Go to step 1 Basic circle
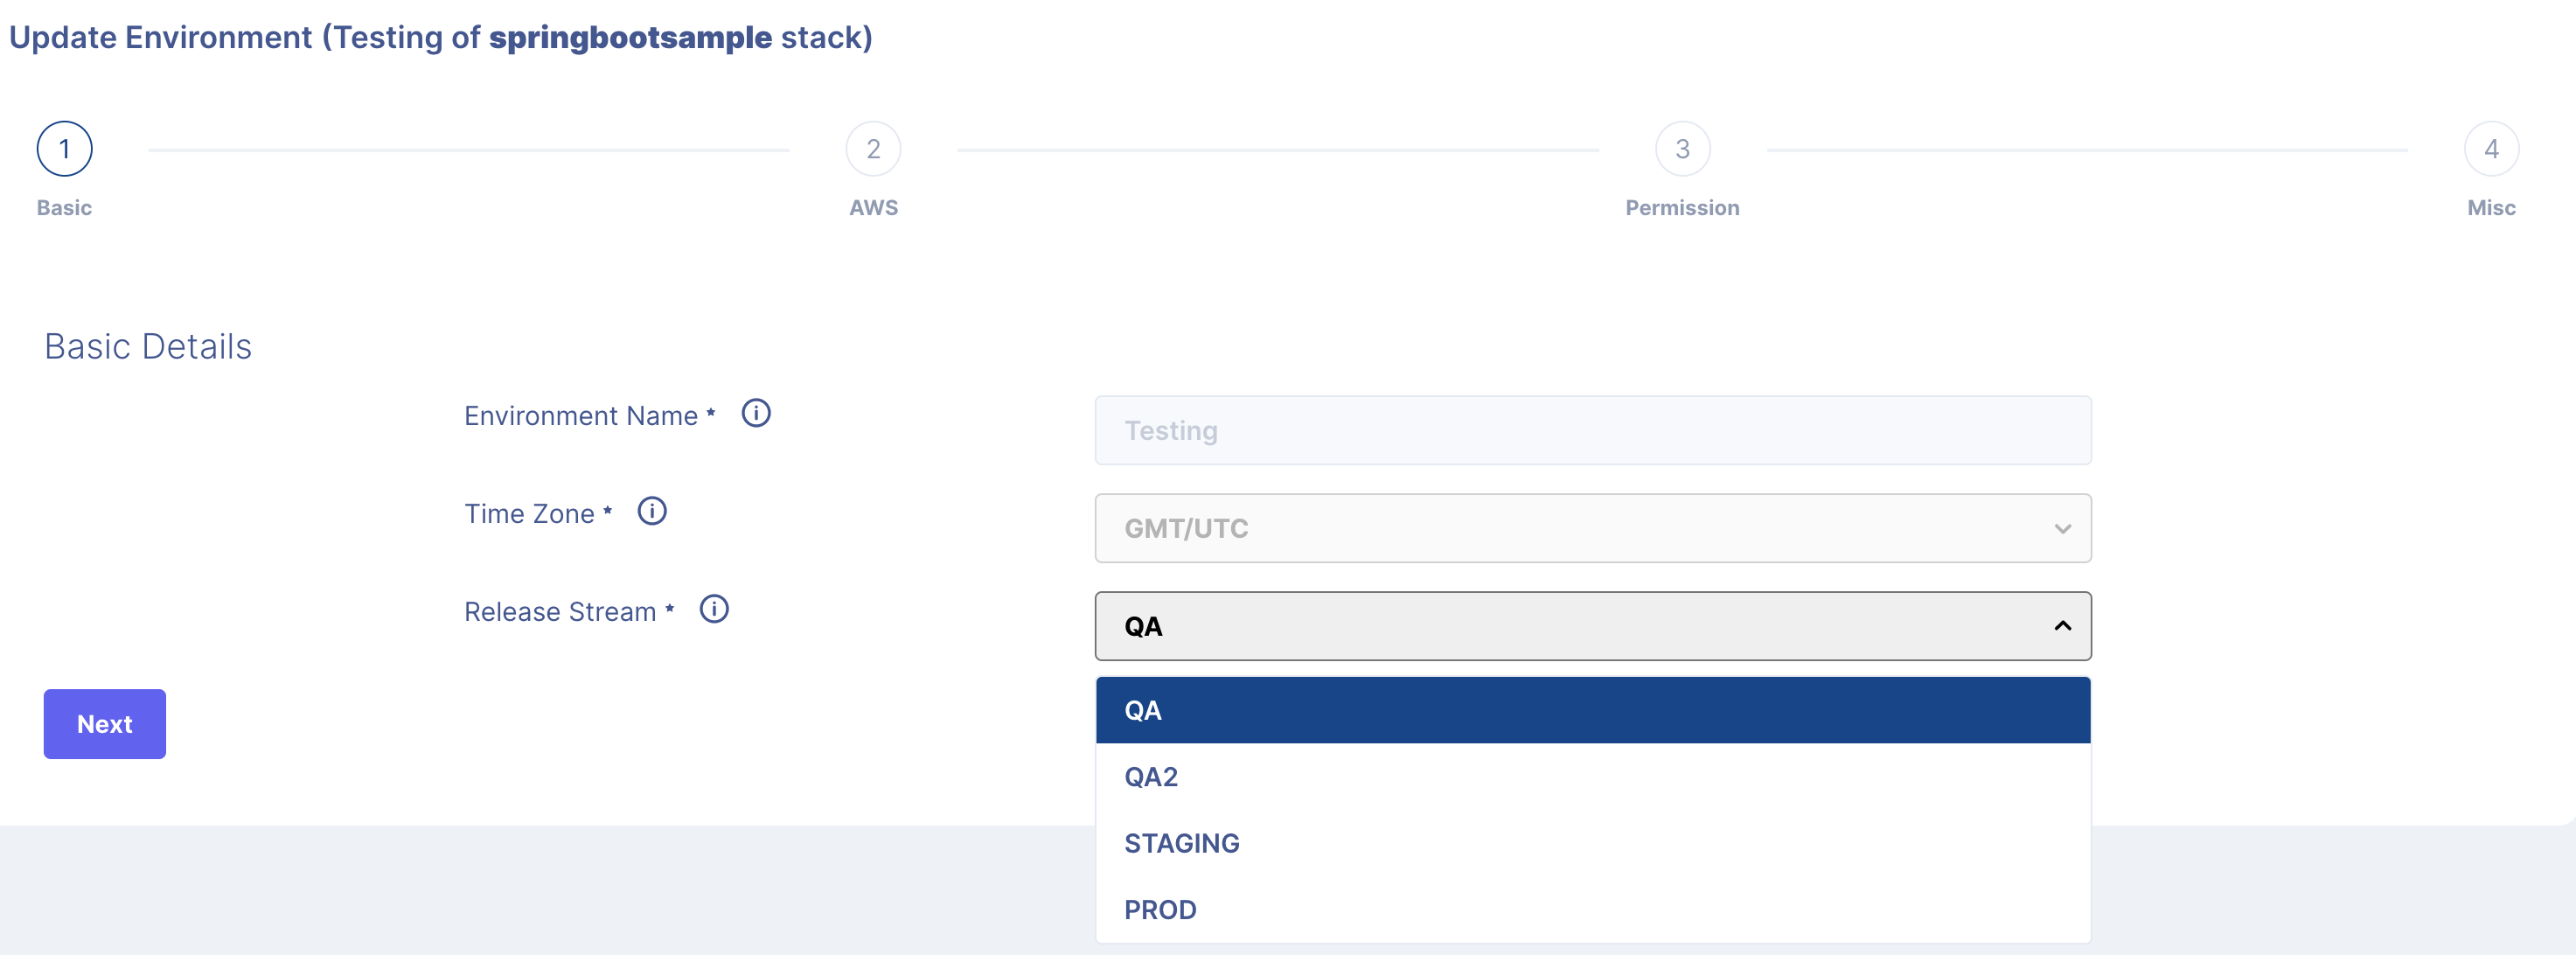Viewport: 2576px width, 955px height. click(x=65, y=149)
